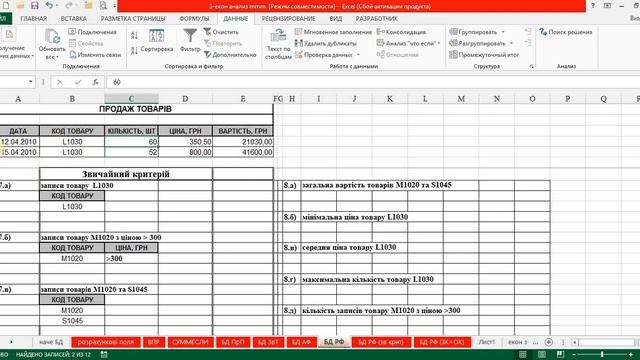
Task: Select cell with value 41600,00
Action: [x=243, y=152]
